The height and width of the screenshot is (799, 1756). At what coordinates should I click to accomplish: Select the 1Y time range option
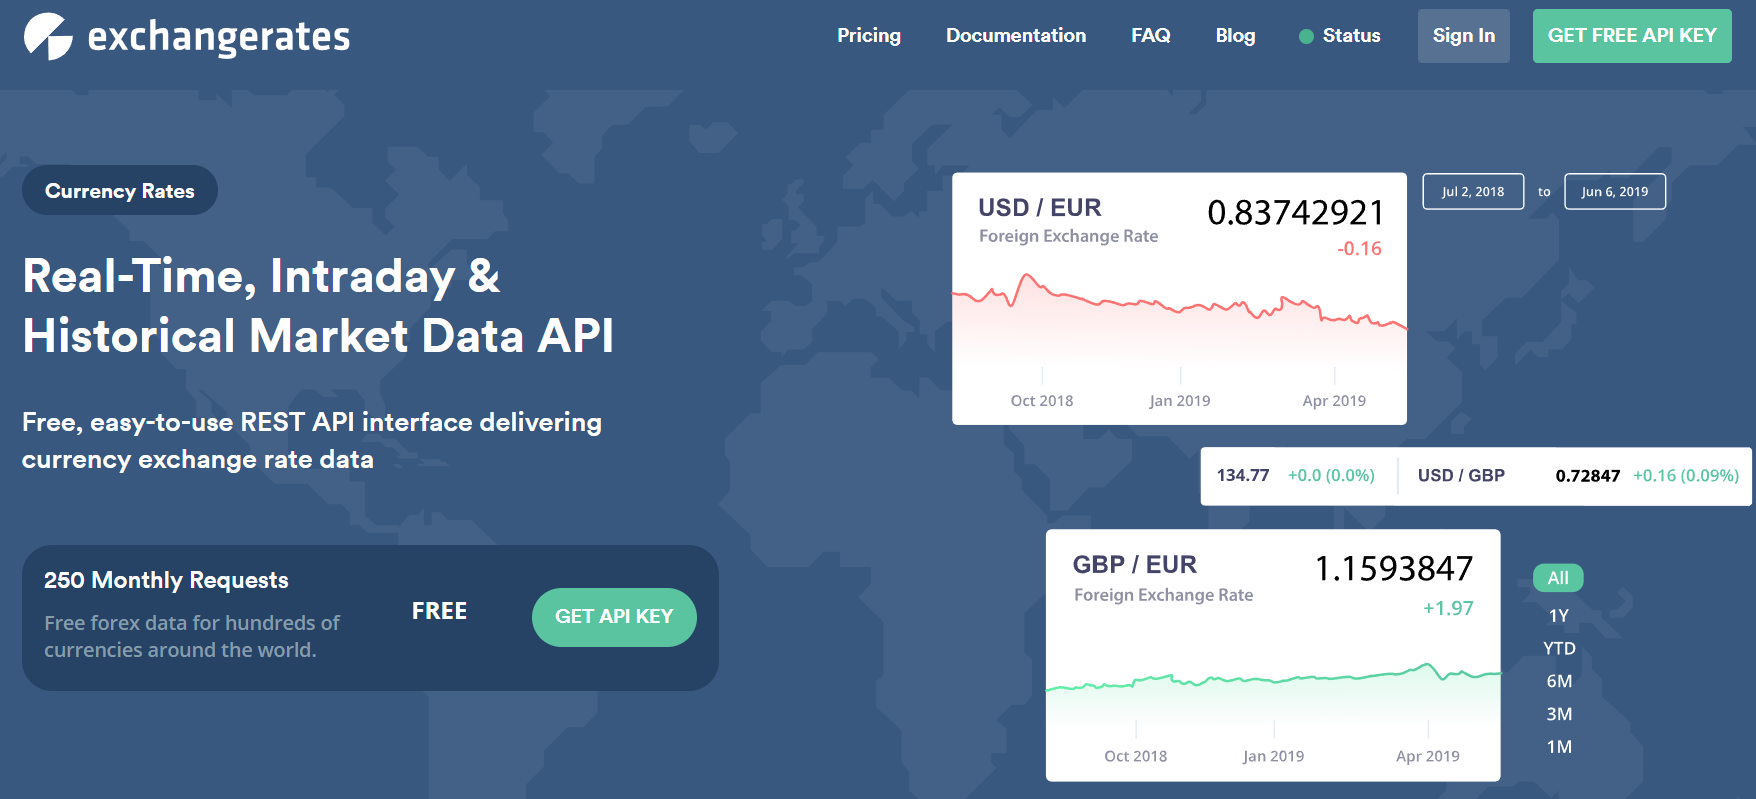[1558, 616]
